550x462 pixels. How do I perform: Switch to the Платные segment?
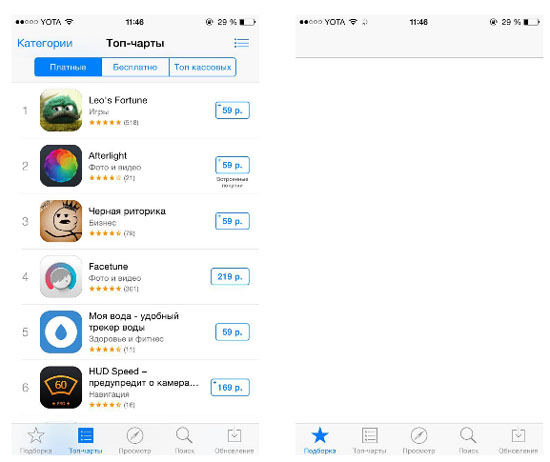(x=68, y=67)
